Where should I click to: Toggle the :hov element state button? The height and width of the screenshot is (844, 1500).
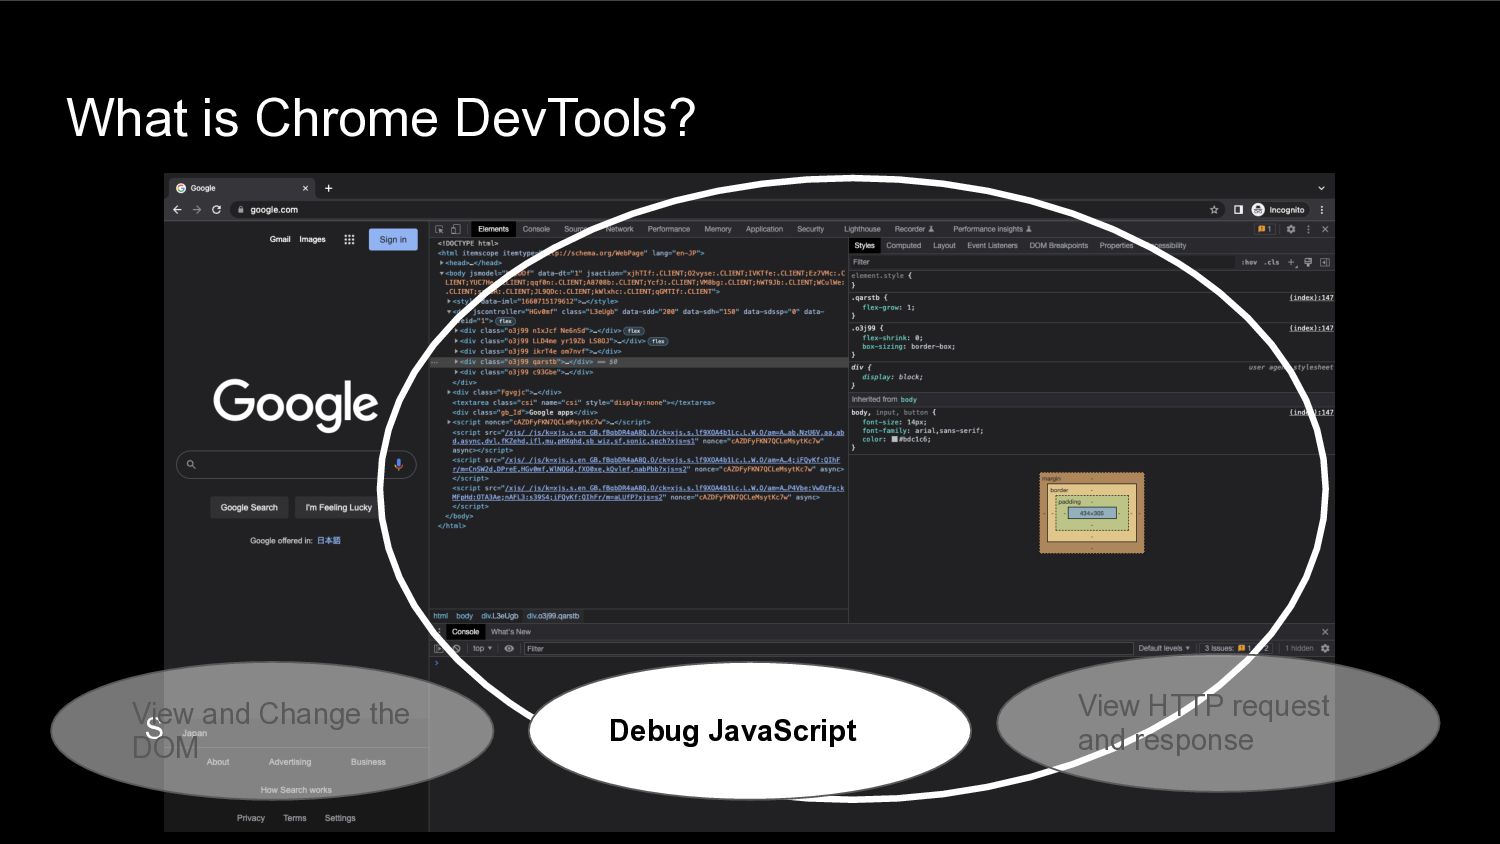(x=1249, y=262)
